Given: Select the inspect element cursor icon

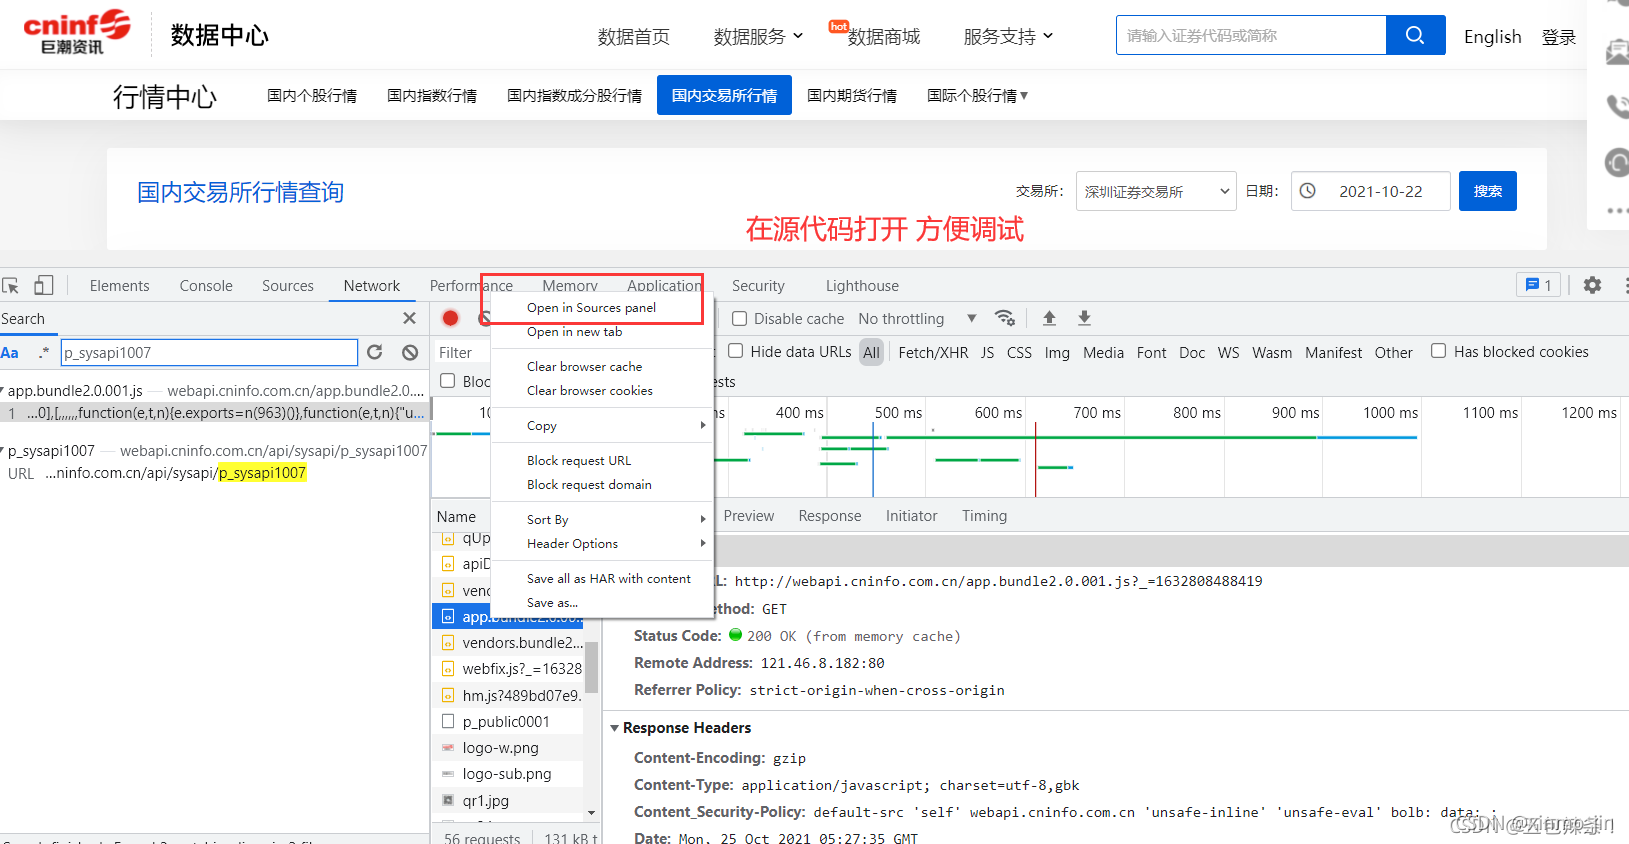Looking at the screenshot, I should tap(11, 286).
